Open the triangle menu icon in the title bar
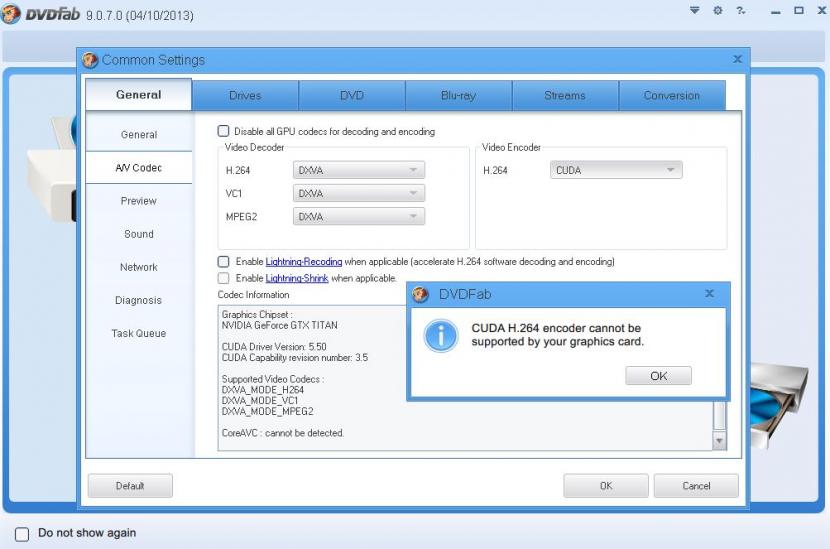Screen dimensions: 830x549 (695, 11)
